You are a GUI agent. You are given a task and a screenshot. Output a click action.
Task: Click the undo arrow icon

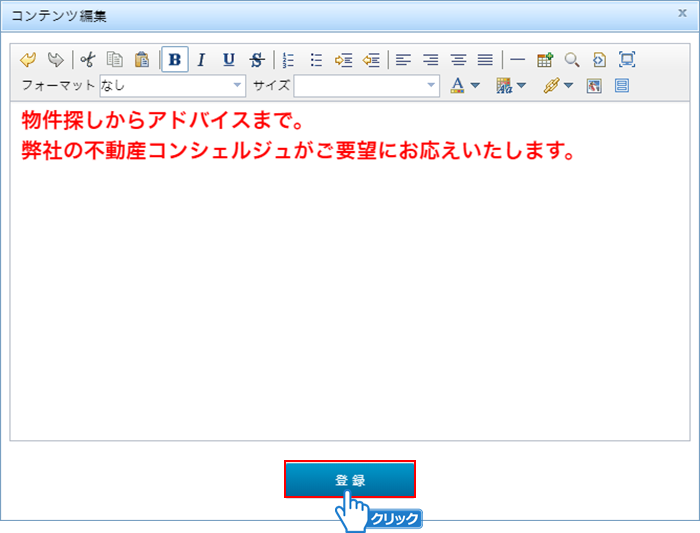[x=28, y=60]
